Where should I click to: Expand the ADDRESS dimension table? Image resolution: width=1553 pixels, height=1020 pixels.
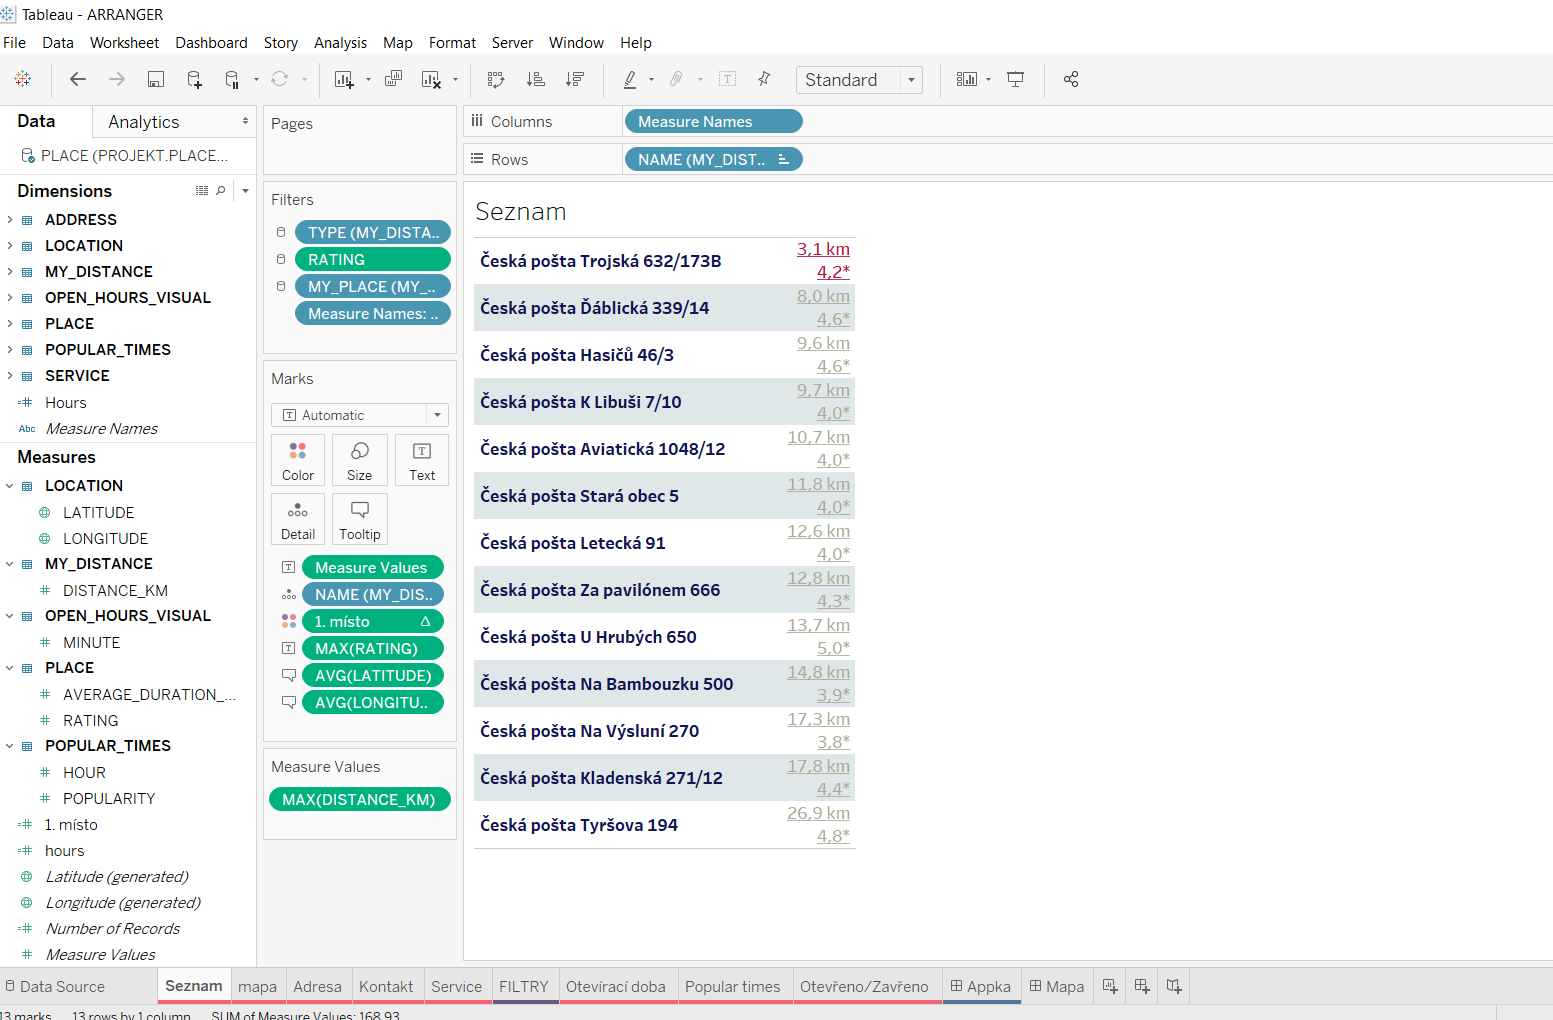tap(10, 219)
